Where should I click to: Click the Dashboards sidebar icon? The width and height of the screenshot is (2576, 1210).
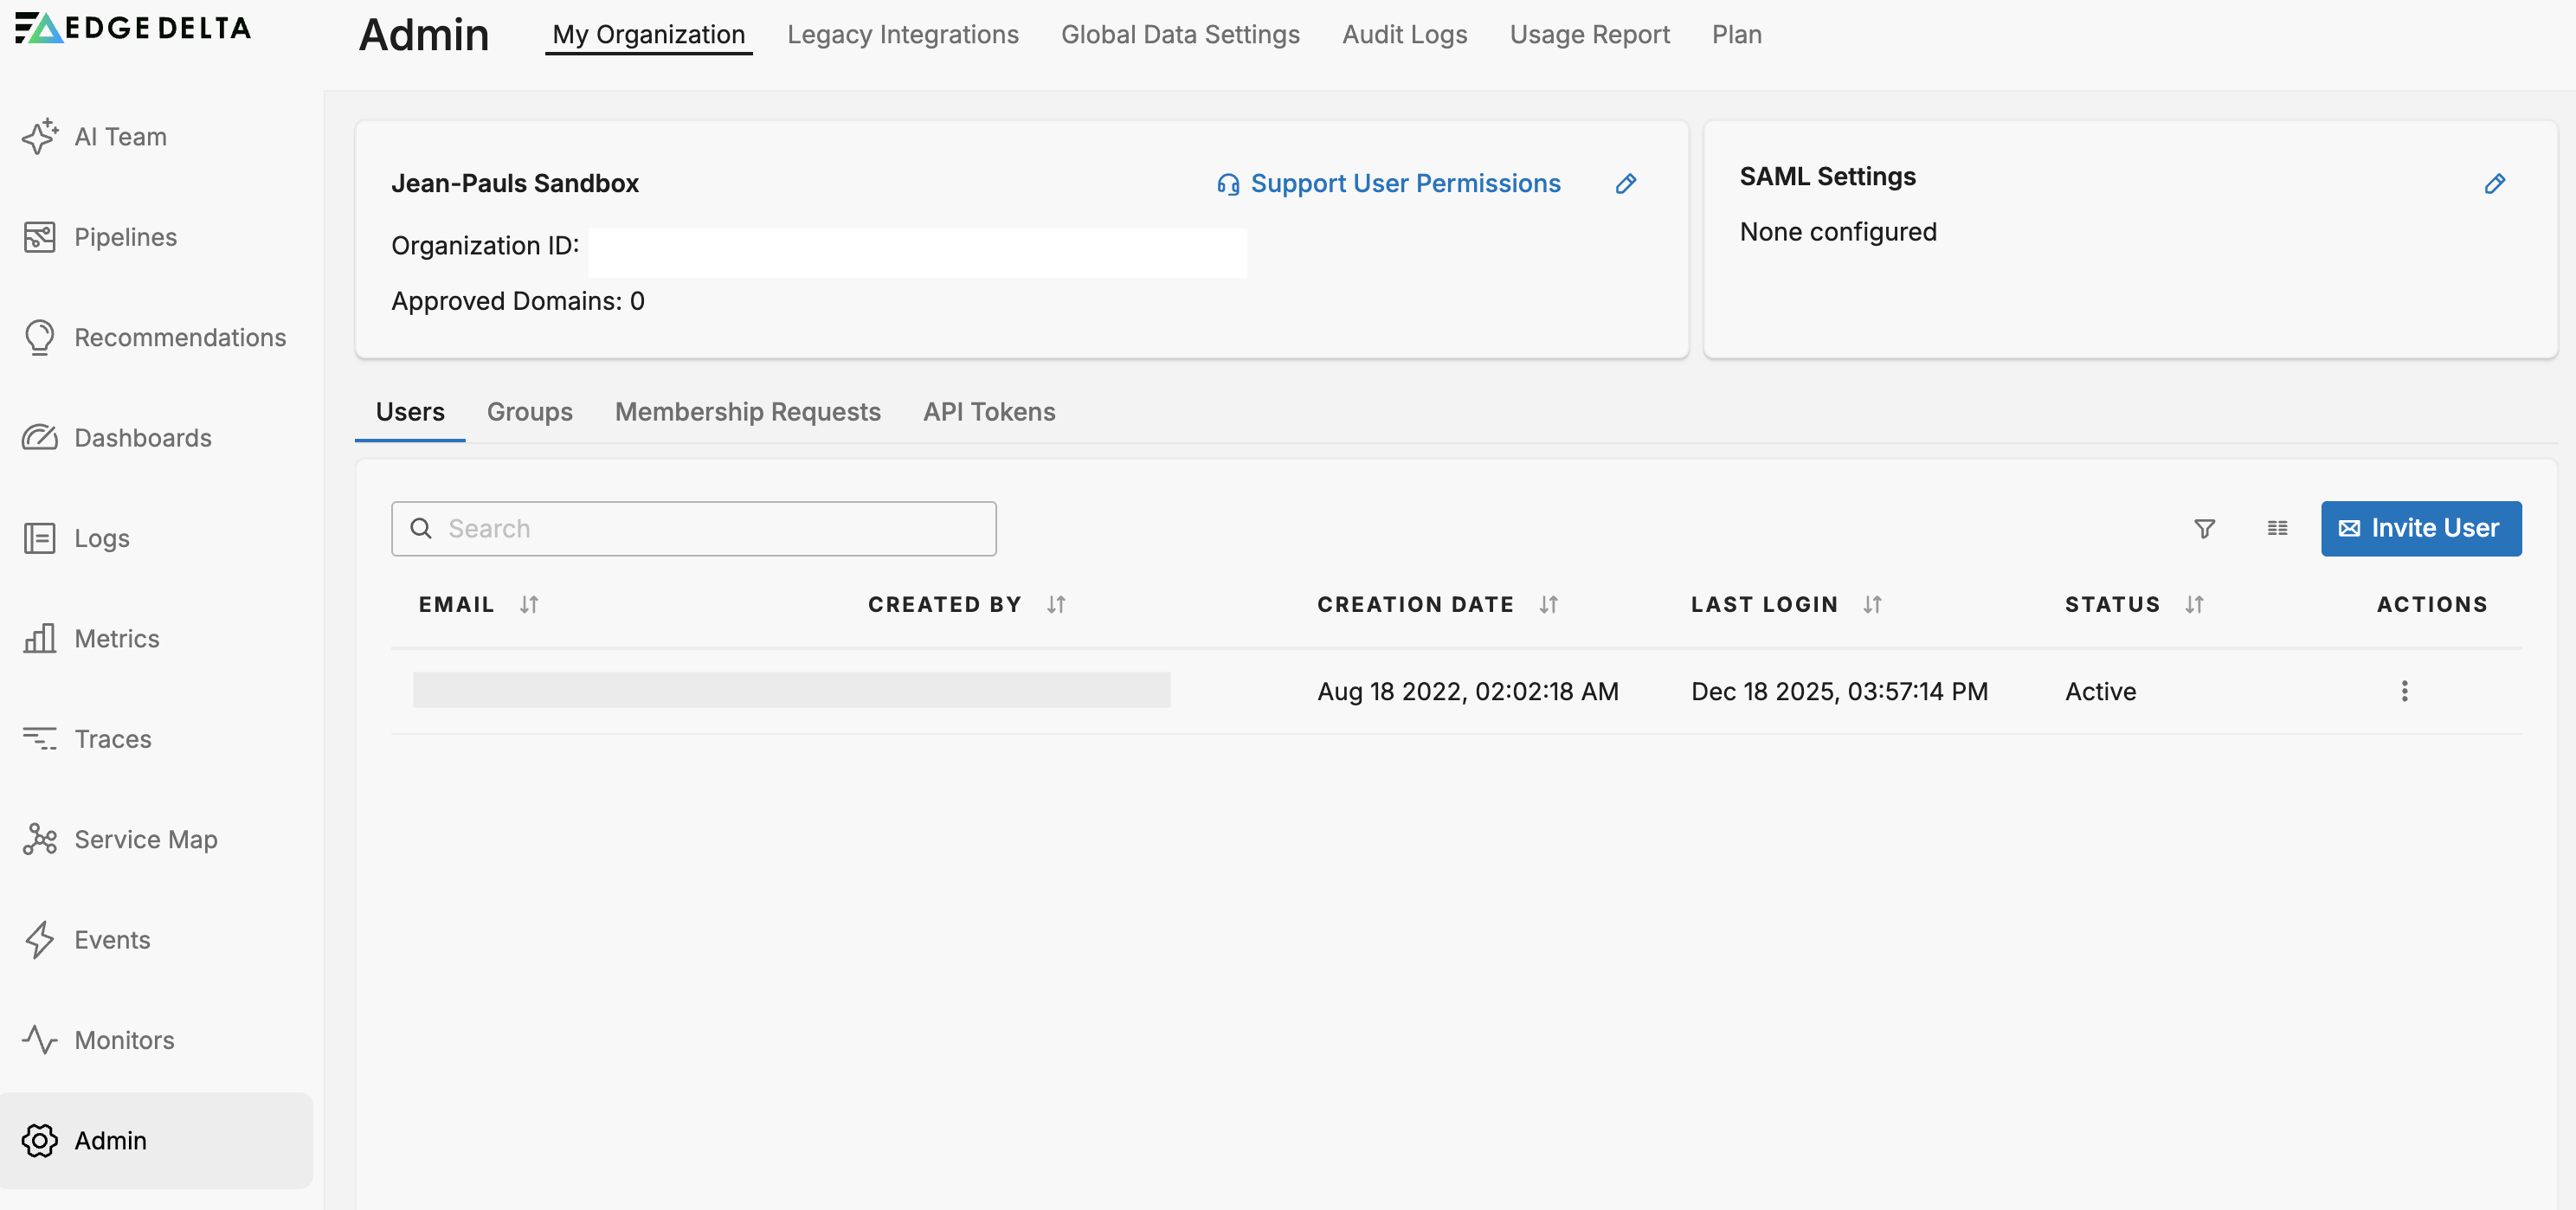pos(39,438)
